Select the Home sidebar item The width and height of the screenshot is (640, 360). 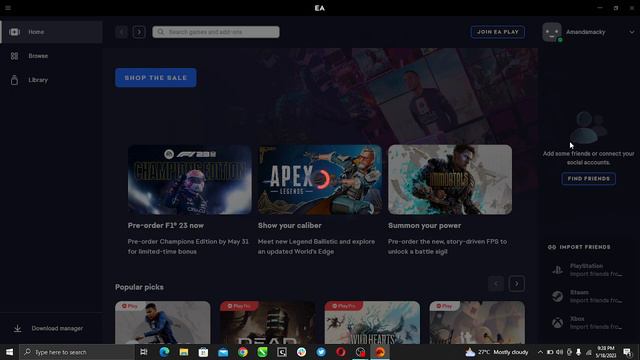(x=51, y=32)
